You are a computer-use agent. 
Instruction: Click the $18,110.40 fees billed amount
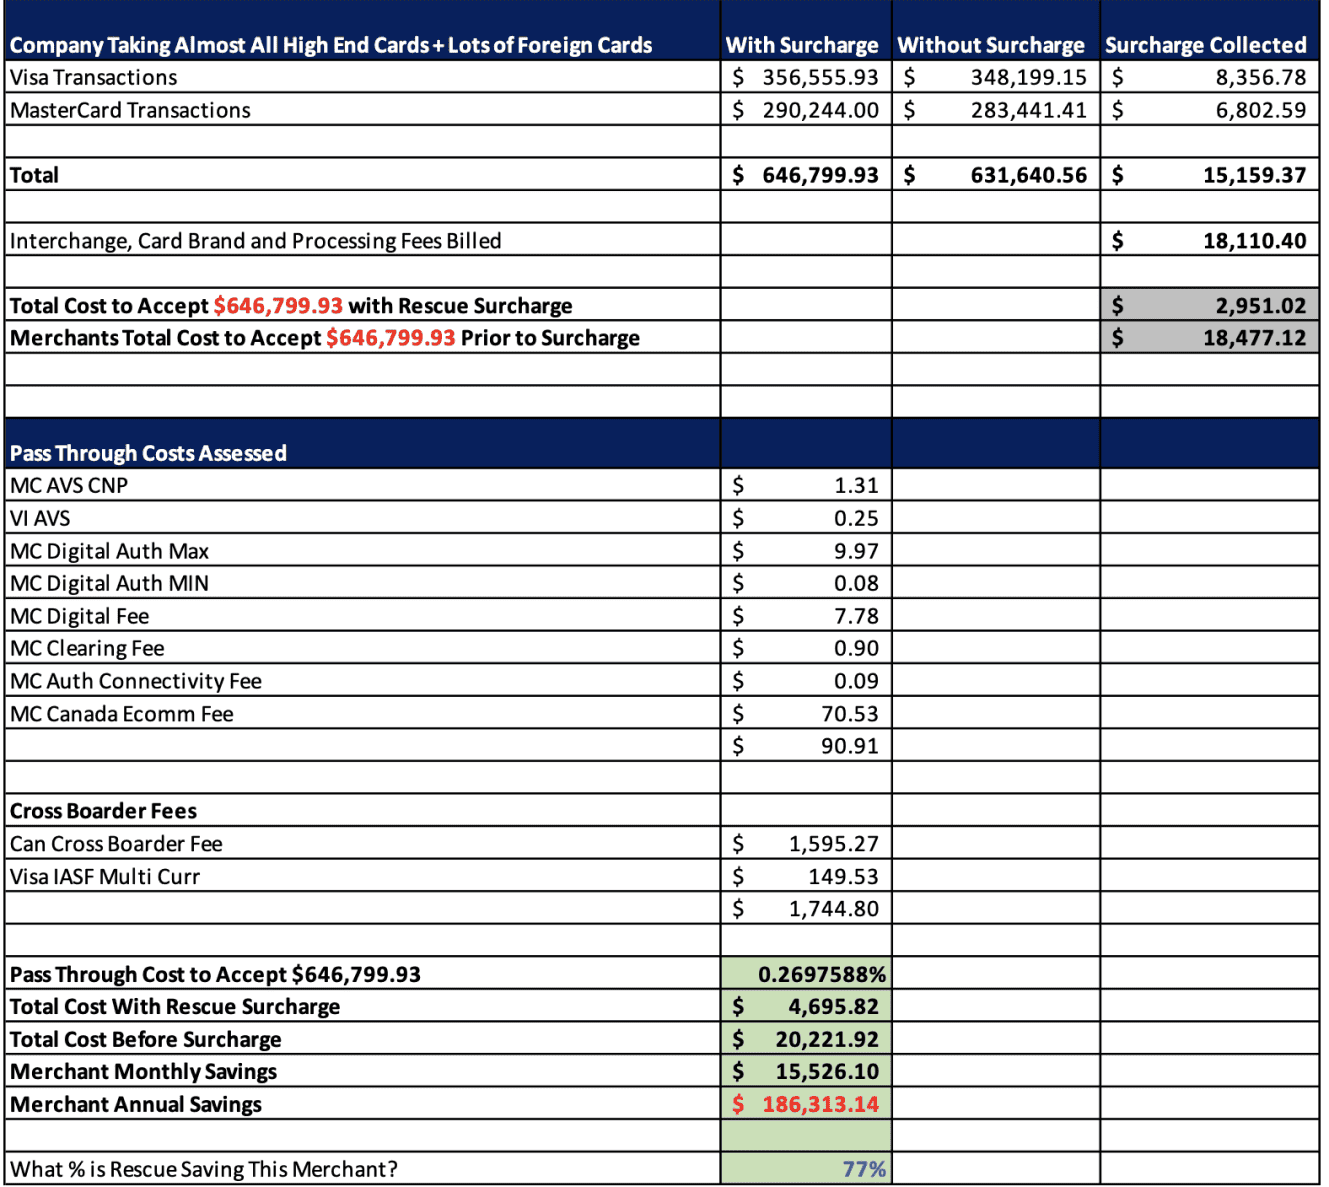[1255, 240]
